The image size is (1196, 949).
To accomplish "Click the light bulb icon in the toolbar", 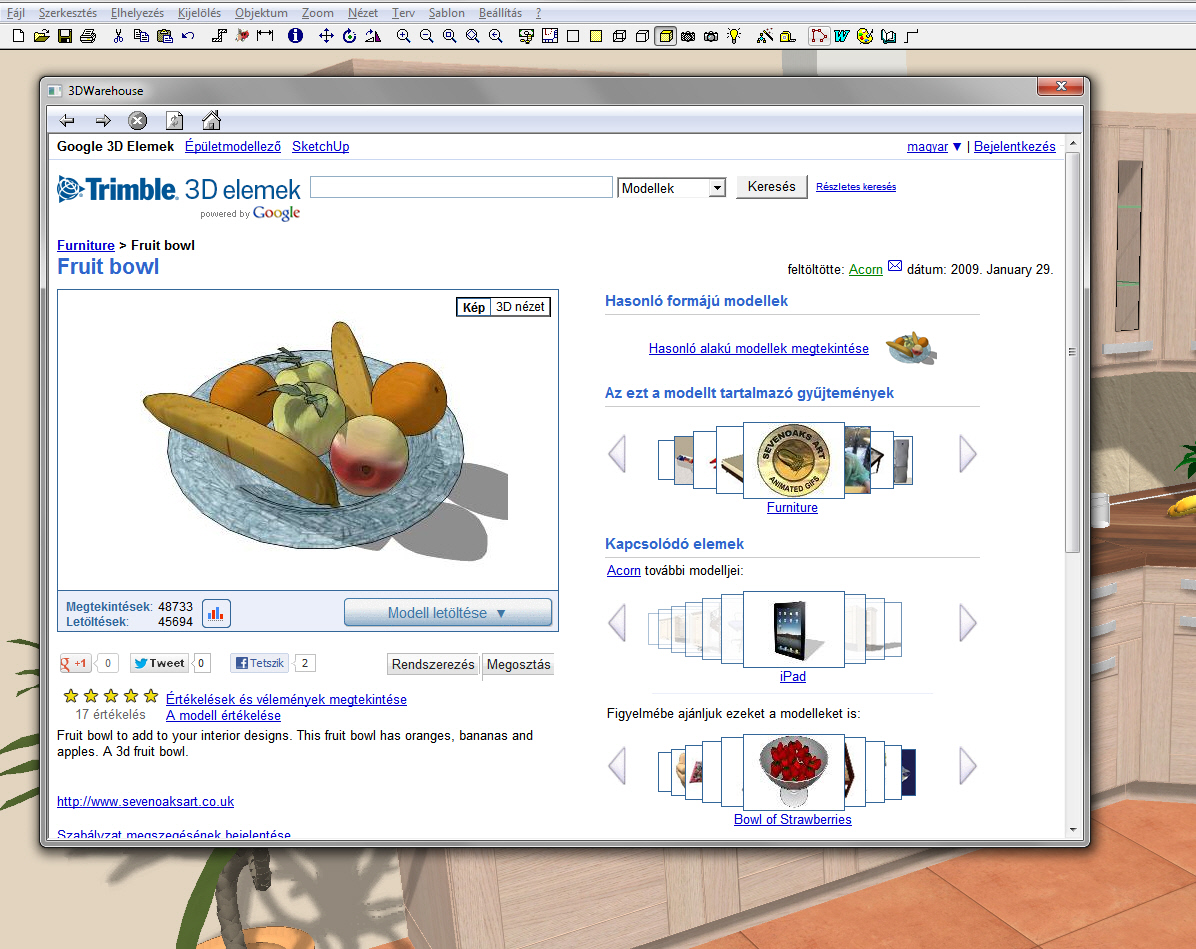I will (x=735, y=36).
